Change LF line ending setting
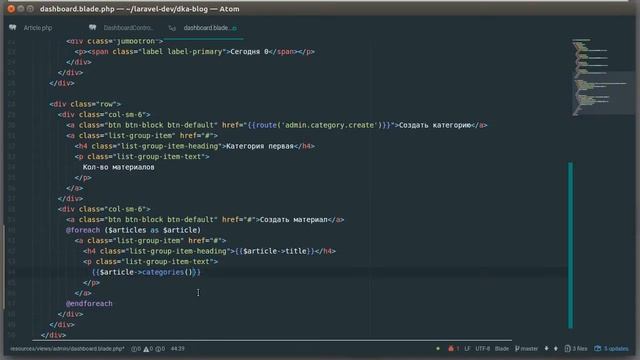The width and height of the screenshot is (640, 360). click(467, 349)
